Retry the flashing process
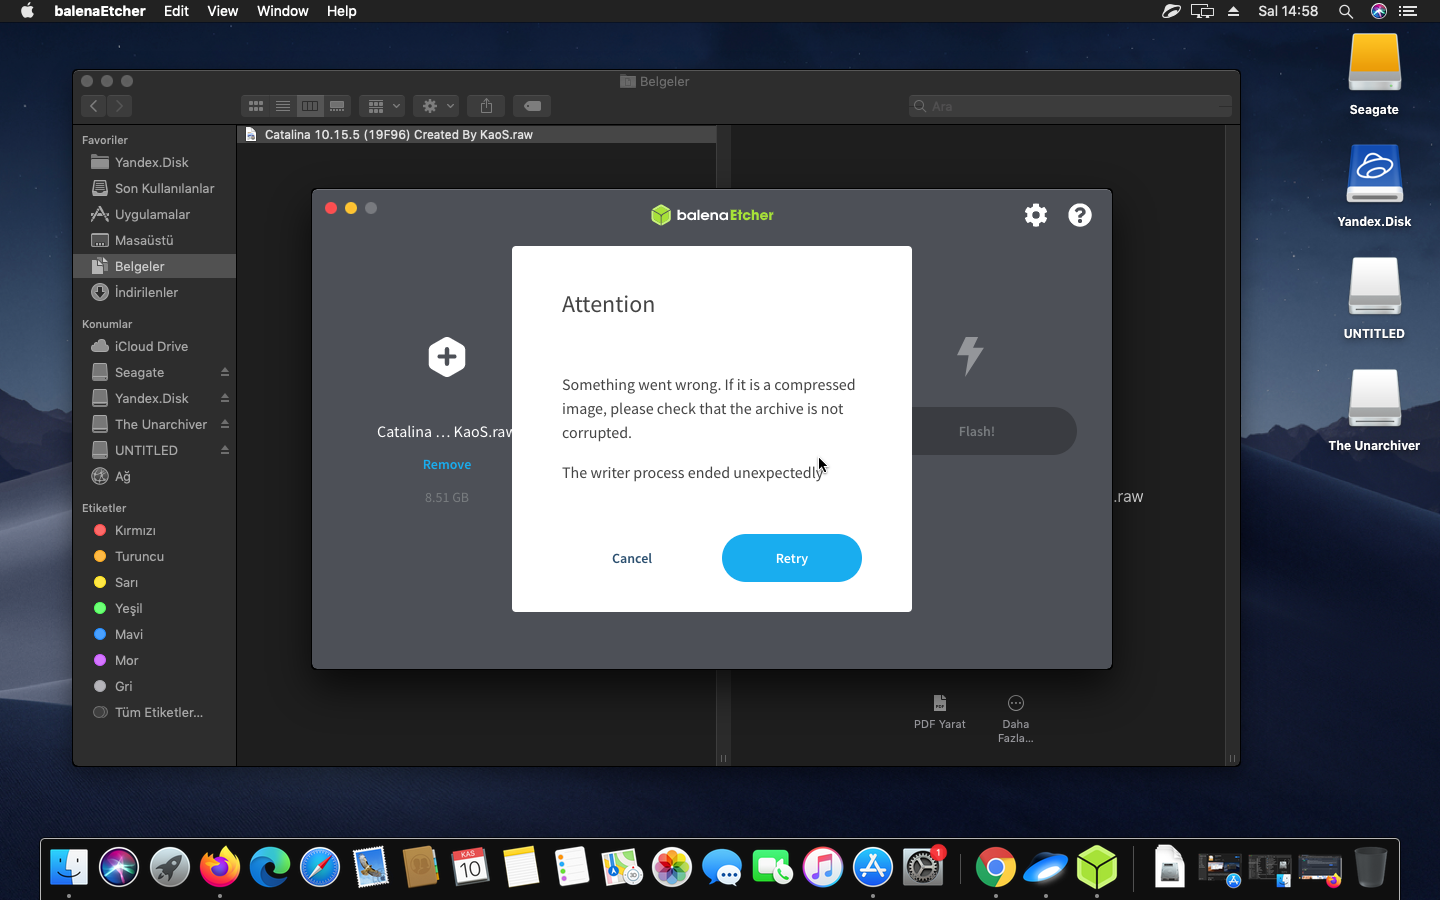Screen dimensions: 1440x900 [792, 558]
